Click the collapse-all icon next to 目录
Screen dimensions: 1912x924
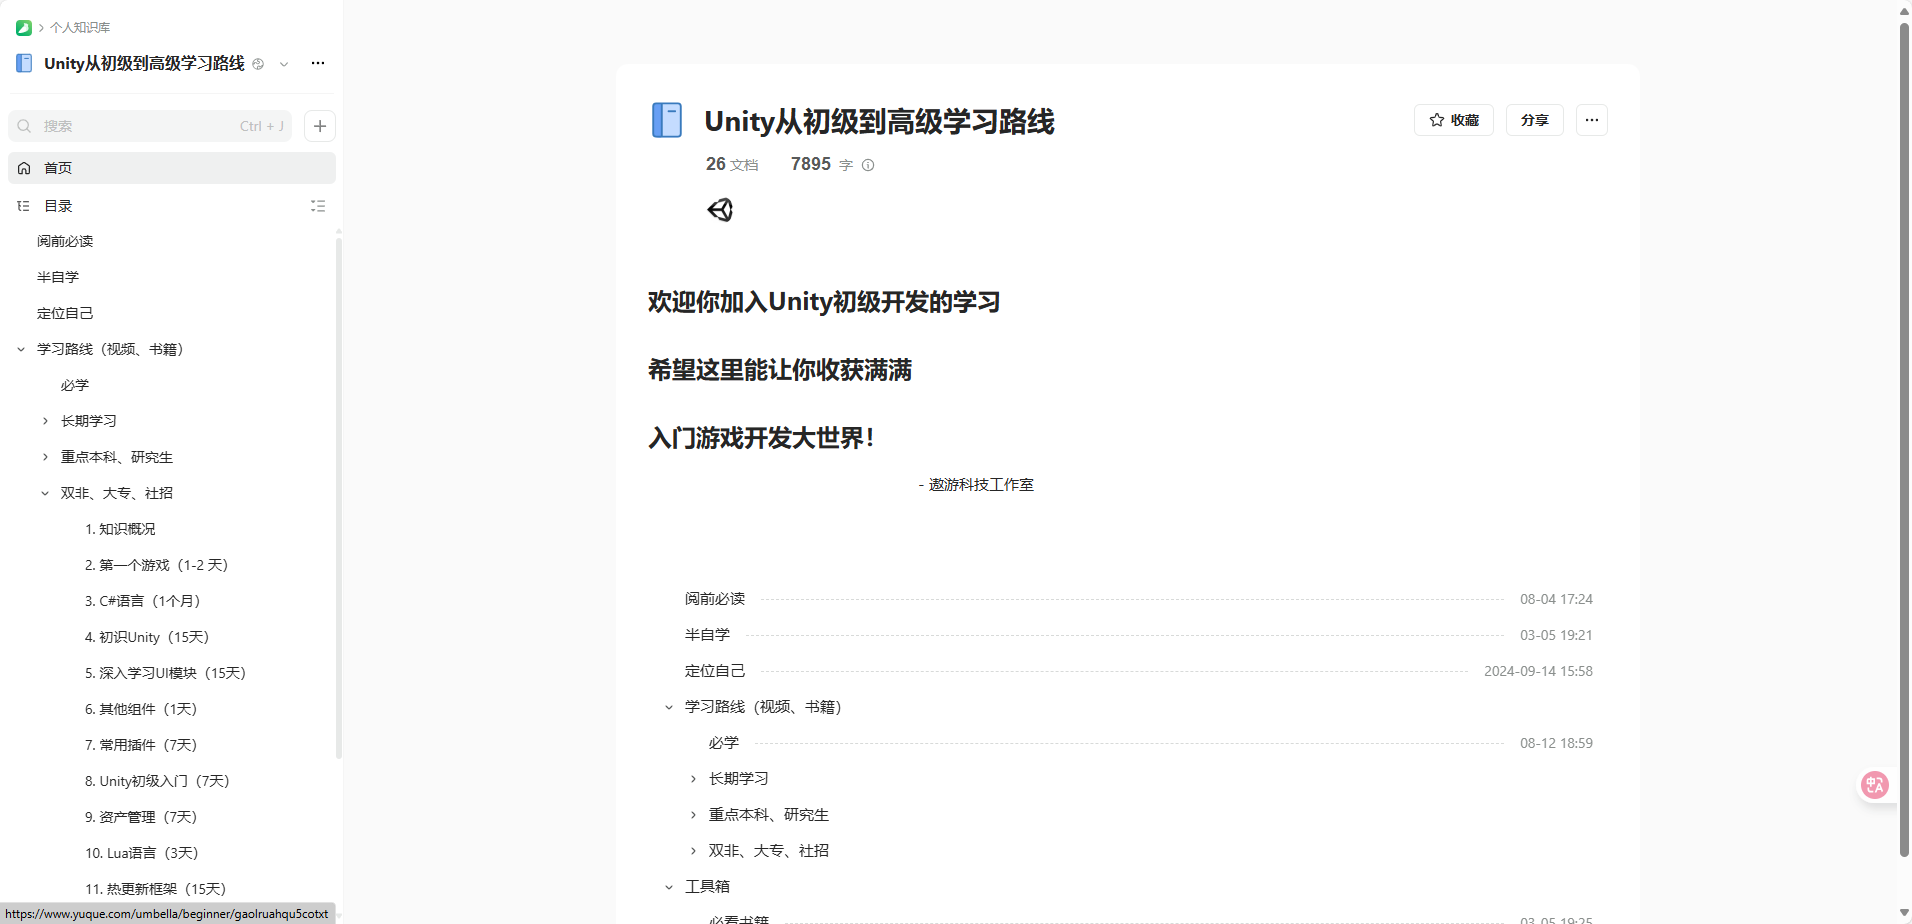pyautogui.click(x=318, y=206)
